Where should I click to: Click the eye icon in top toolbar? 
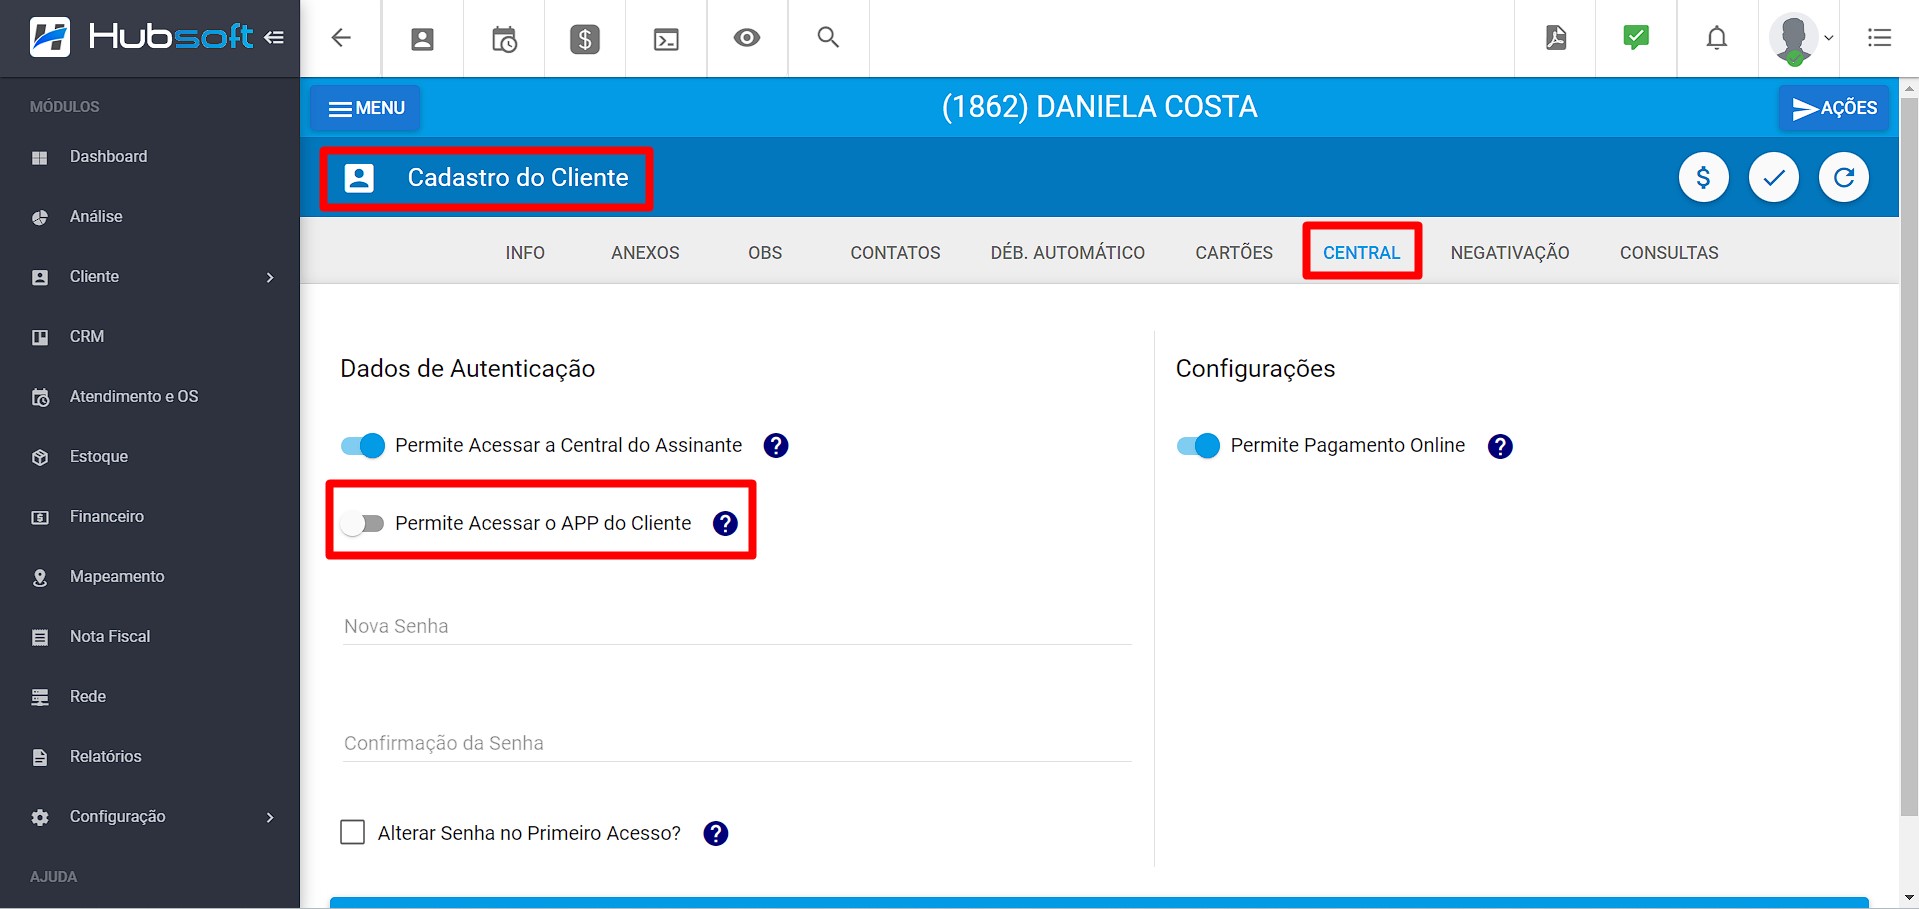click(x=747, y=38)
